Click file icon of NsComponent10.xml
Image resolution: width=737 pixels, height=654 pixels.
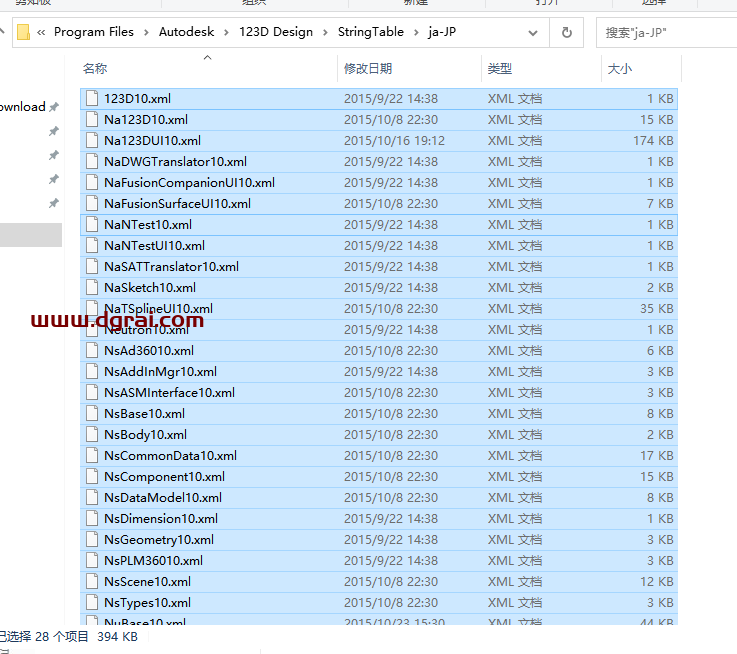coord(92,477)
